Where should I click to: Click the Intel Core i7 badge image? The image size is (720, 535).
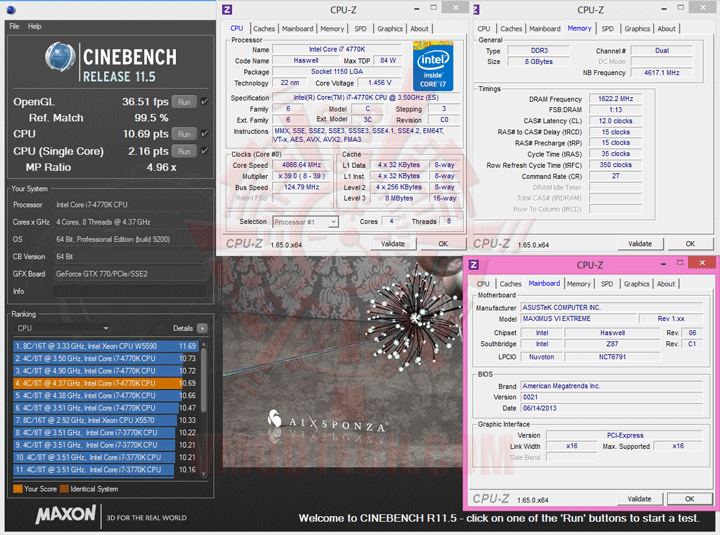pyautogui.click(x=433, y=66)
